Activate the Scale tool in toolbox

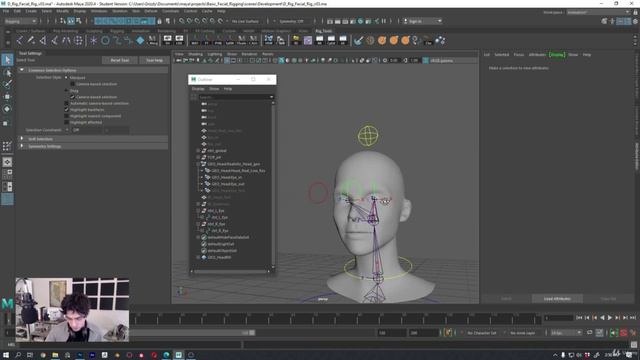click(6, 123)
